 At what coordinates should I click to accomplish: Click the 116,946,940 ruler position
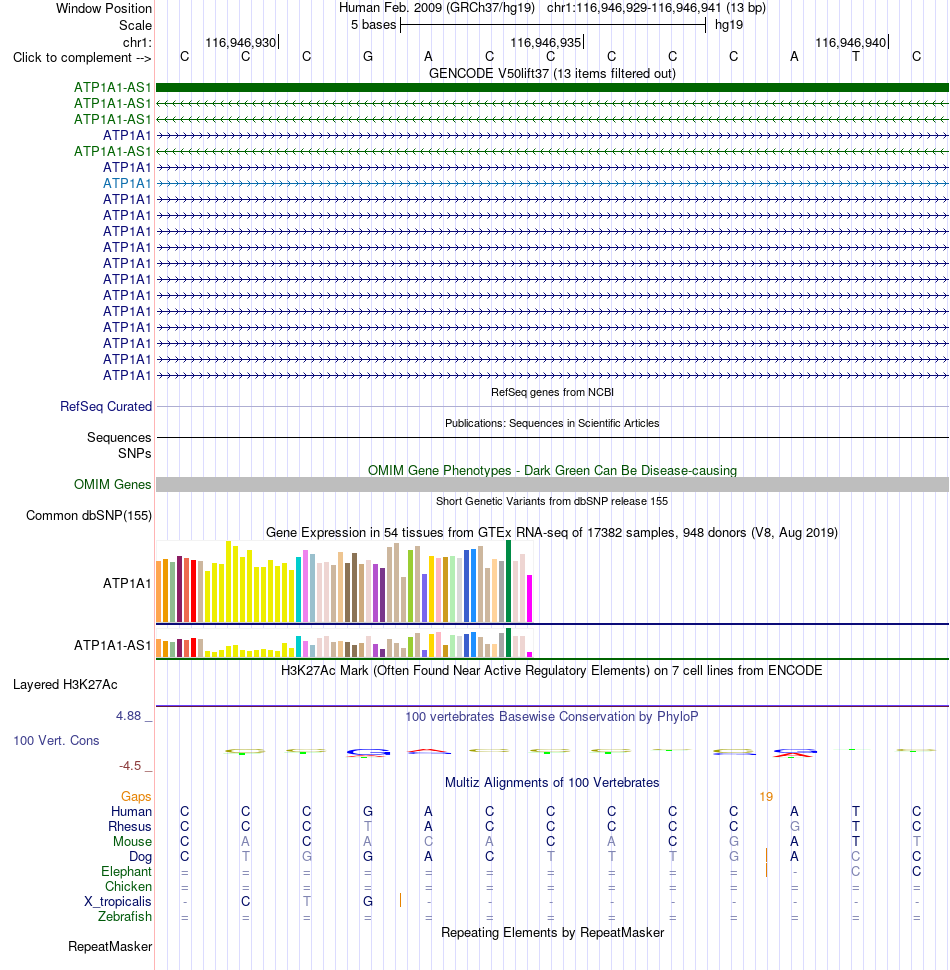850,43
